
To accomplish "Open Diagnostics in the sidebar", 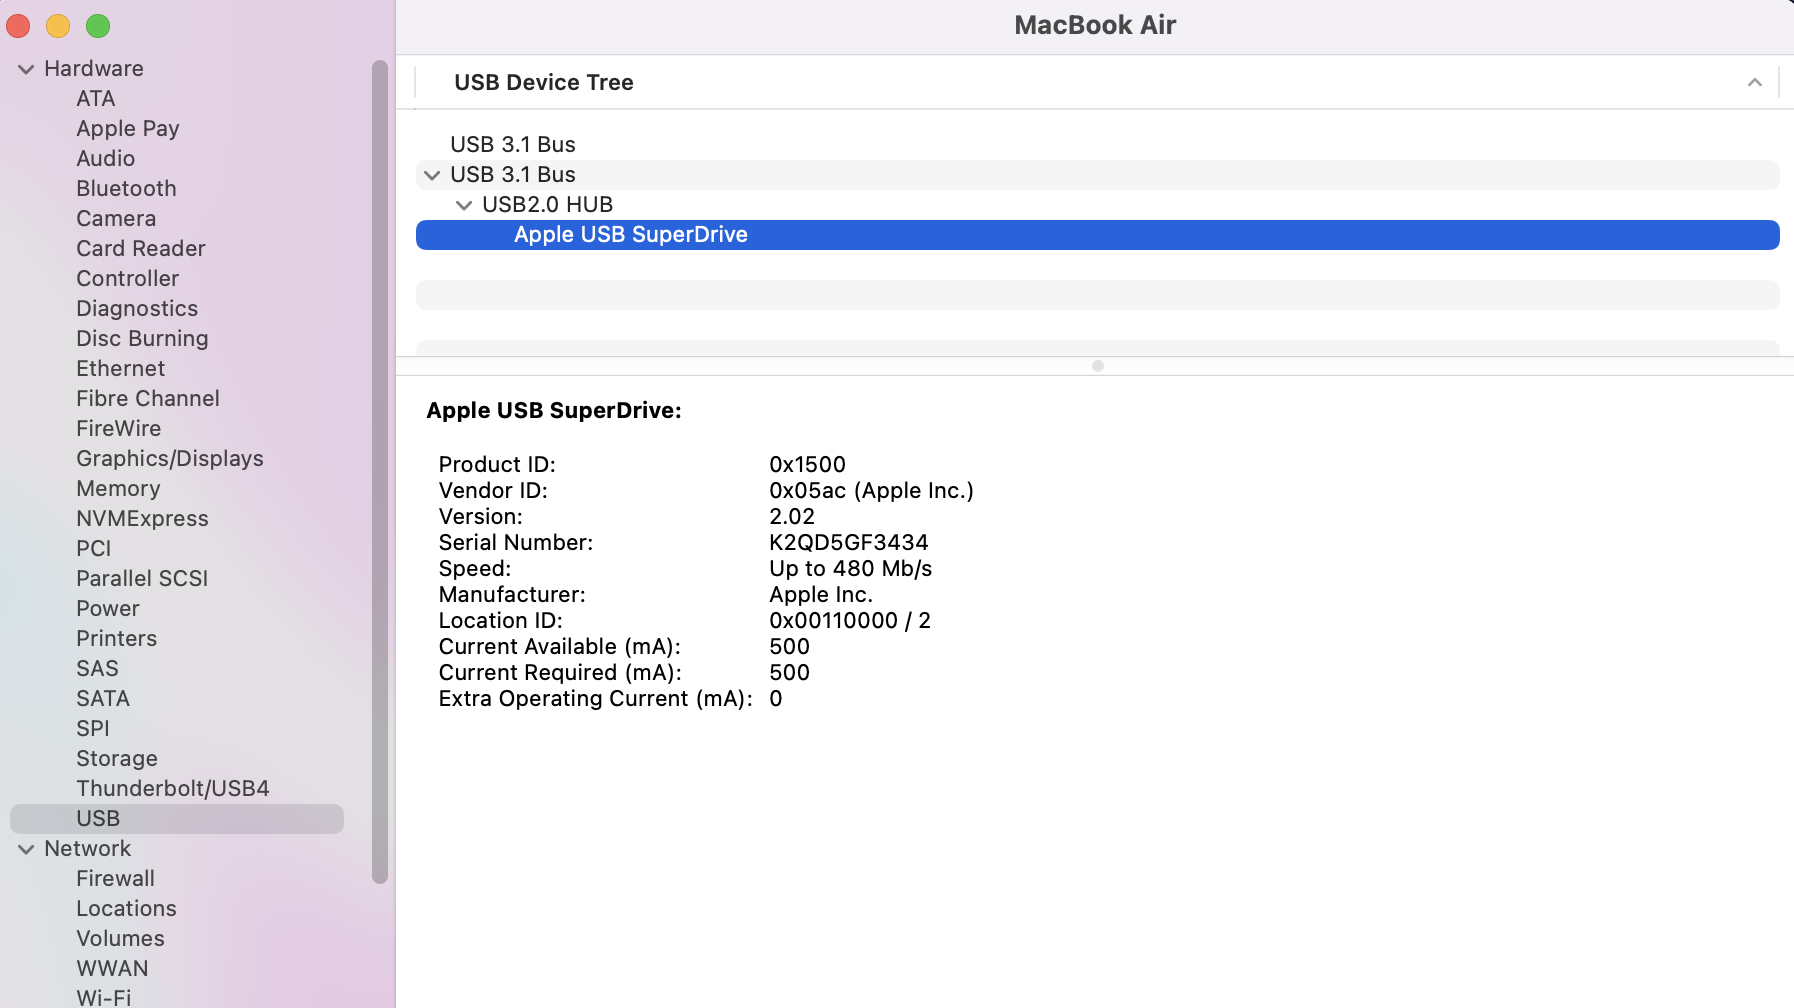I will click(x=137, y=309).
